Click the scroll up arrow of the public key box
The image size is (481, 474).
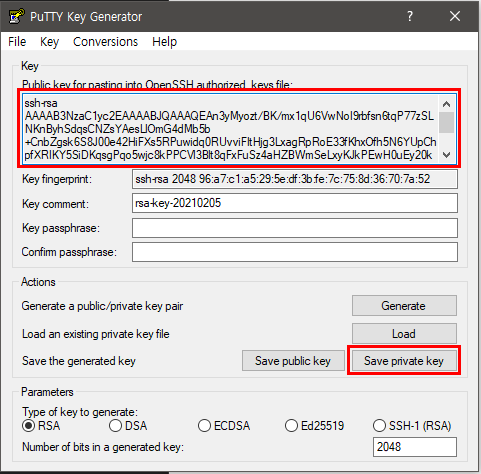(446, 104)
